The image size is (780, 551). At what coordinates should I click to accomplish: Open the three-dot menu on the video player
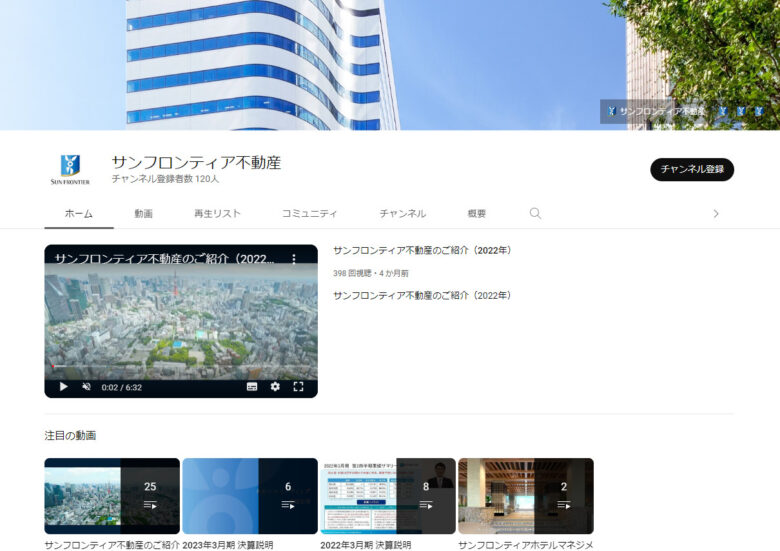click(294, 259)
